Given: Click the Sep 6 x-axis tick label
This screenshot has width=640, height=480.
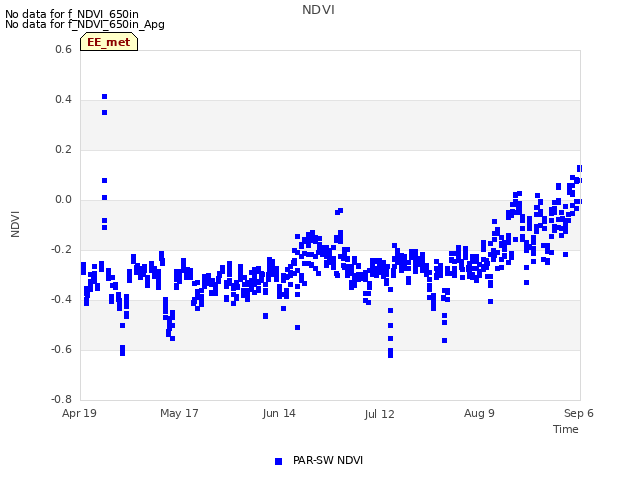Looking at the screenshot, I should coord(578,413).
